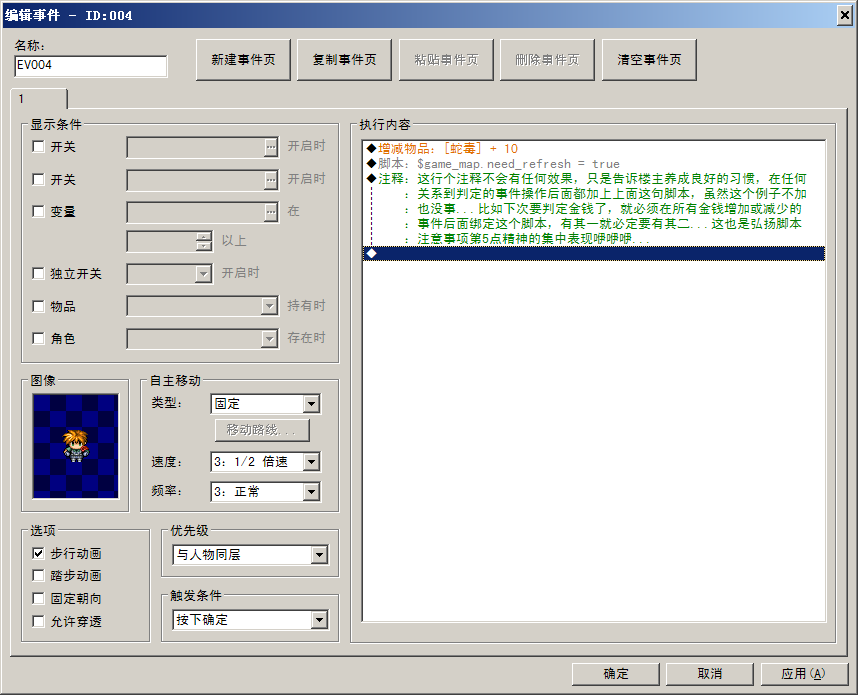Uncheck the 步行动画 option

pyautogui.click(x=38, y=553)
